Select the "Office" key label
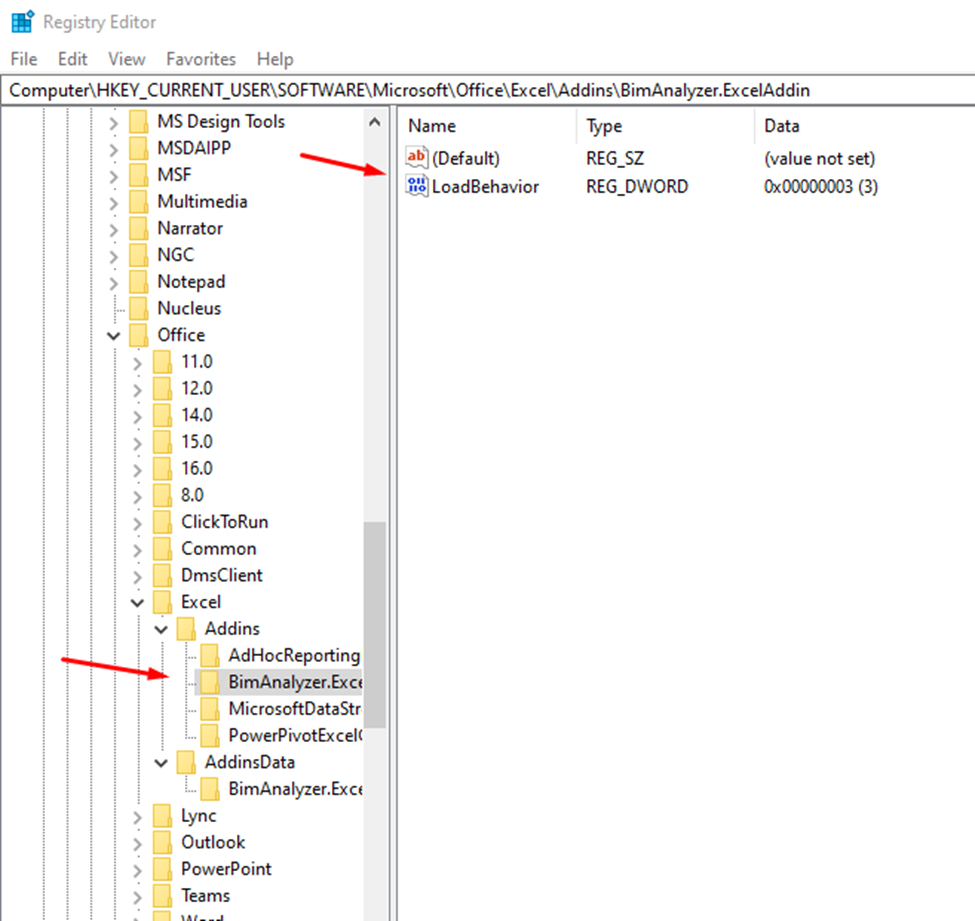975x921 pixels. click(181, 335)
